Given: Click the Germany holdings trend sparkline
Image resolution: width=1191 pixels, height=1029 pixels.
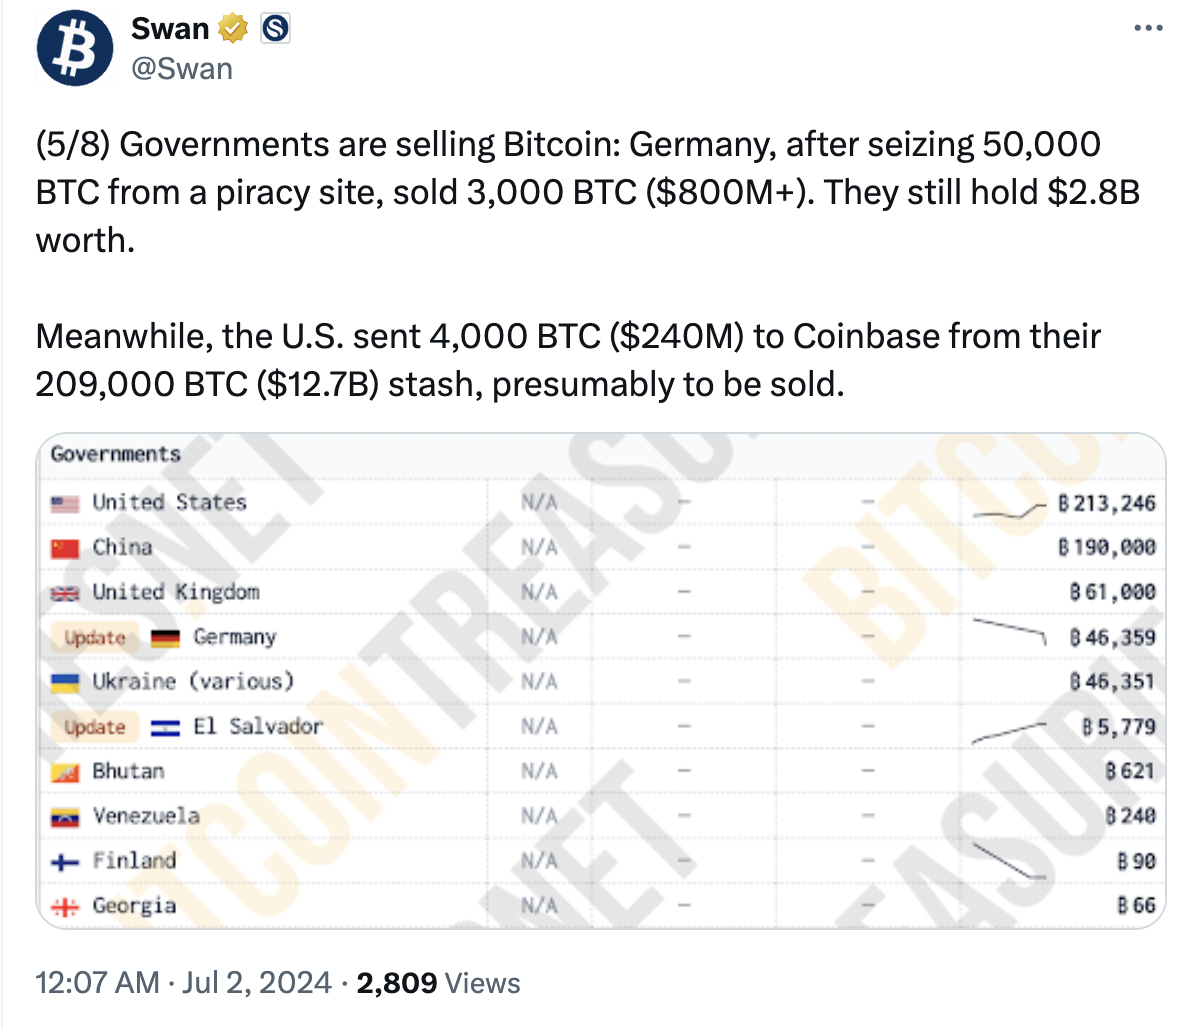Looking at the screenshot, I should [1009, 632].
